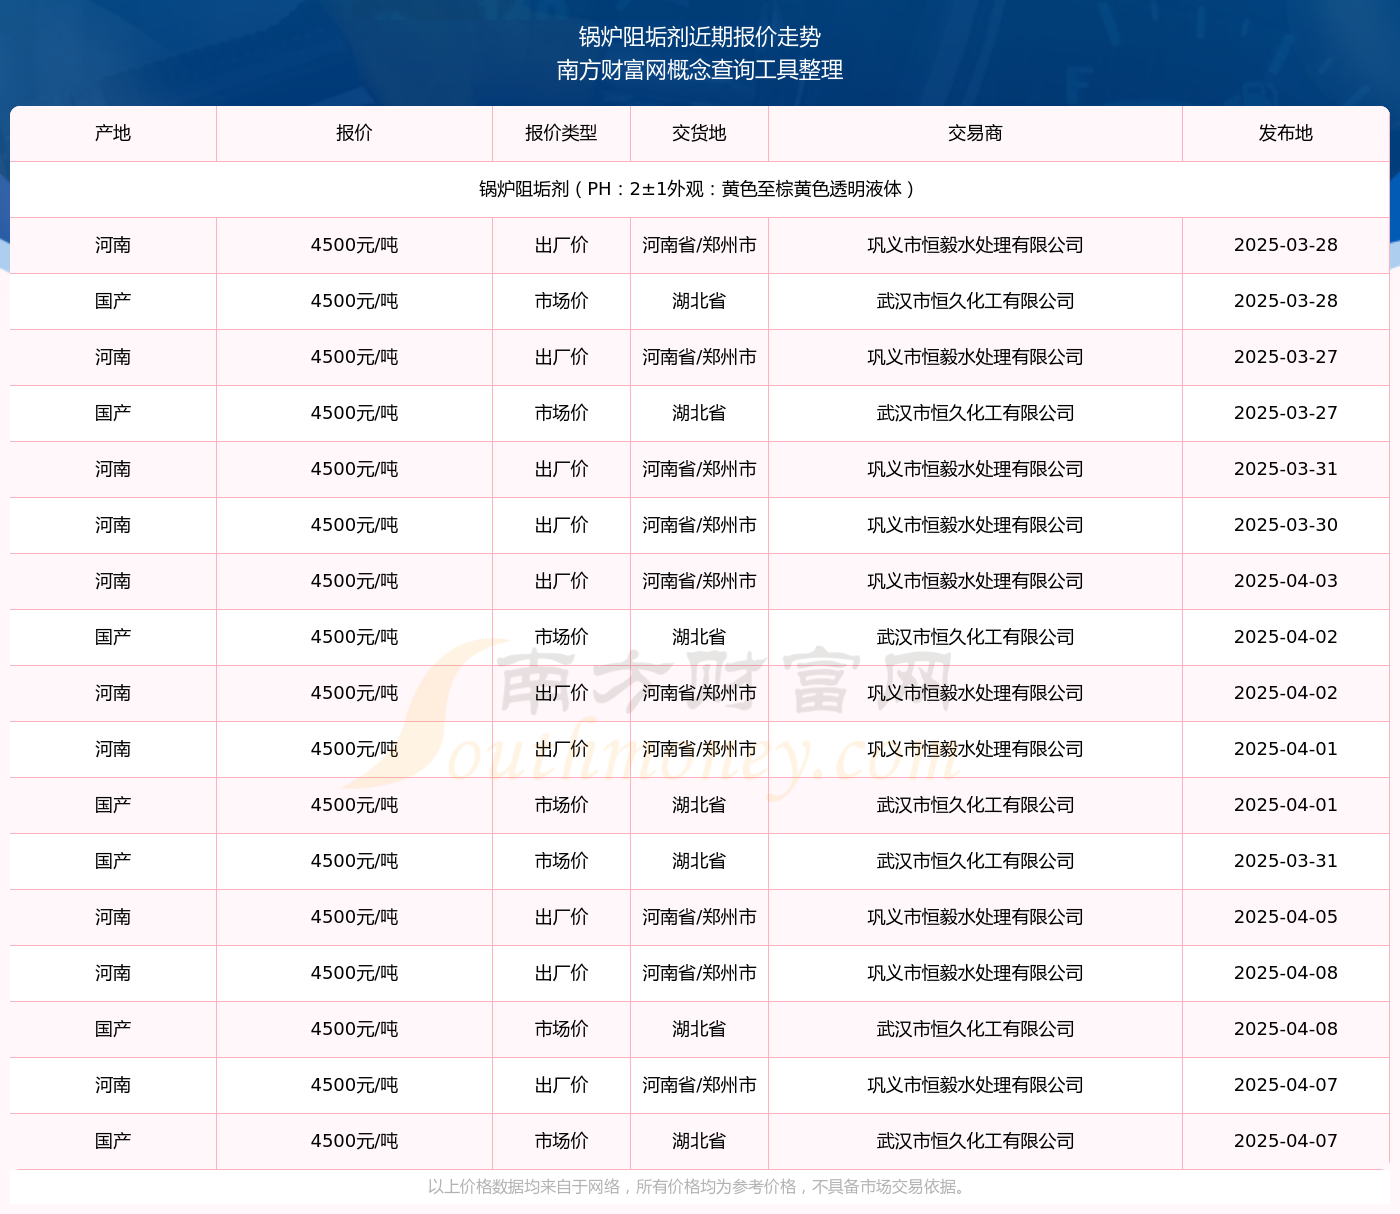Click 出厂价 in the 2025-04-05 row
The image size is (1400, 1214).
pos(561,917)
